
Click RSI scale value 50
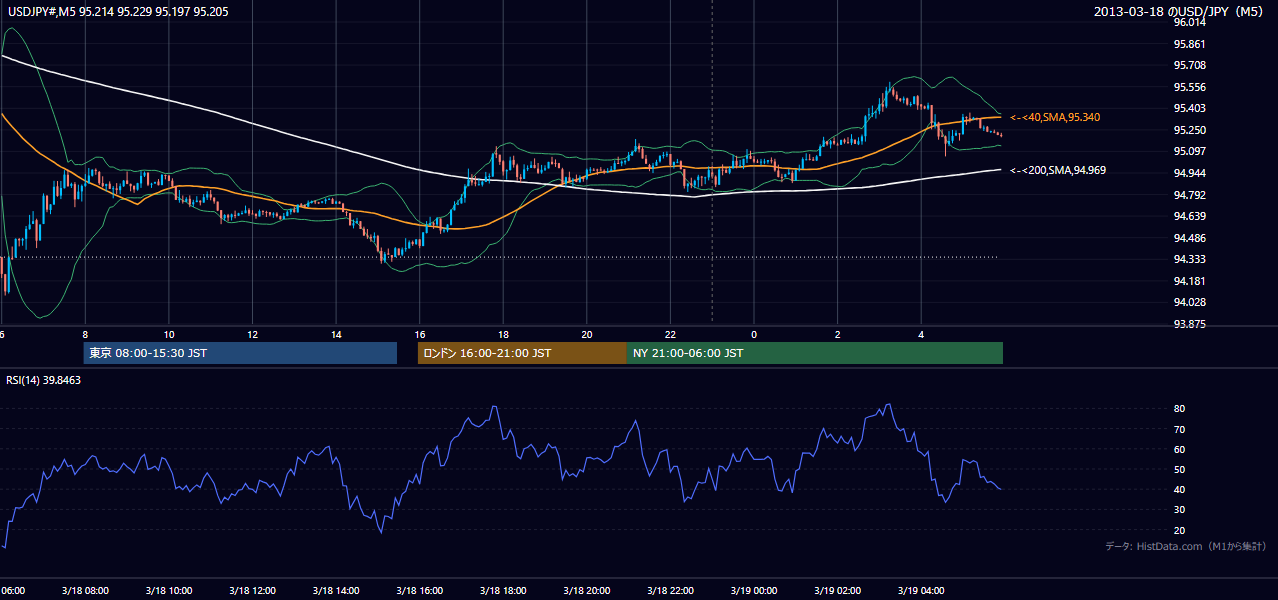pos(1179,469)
